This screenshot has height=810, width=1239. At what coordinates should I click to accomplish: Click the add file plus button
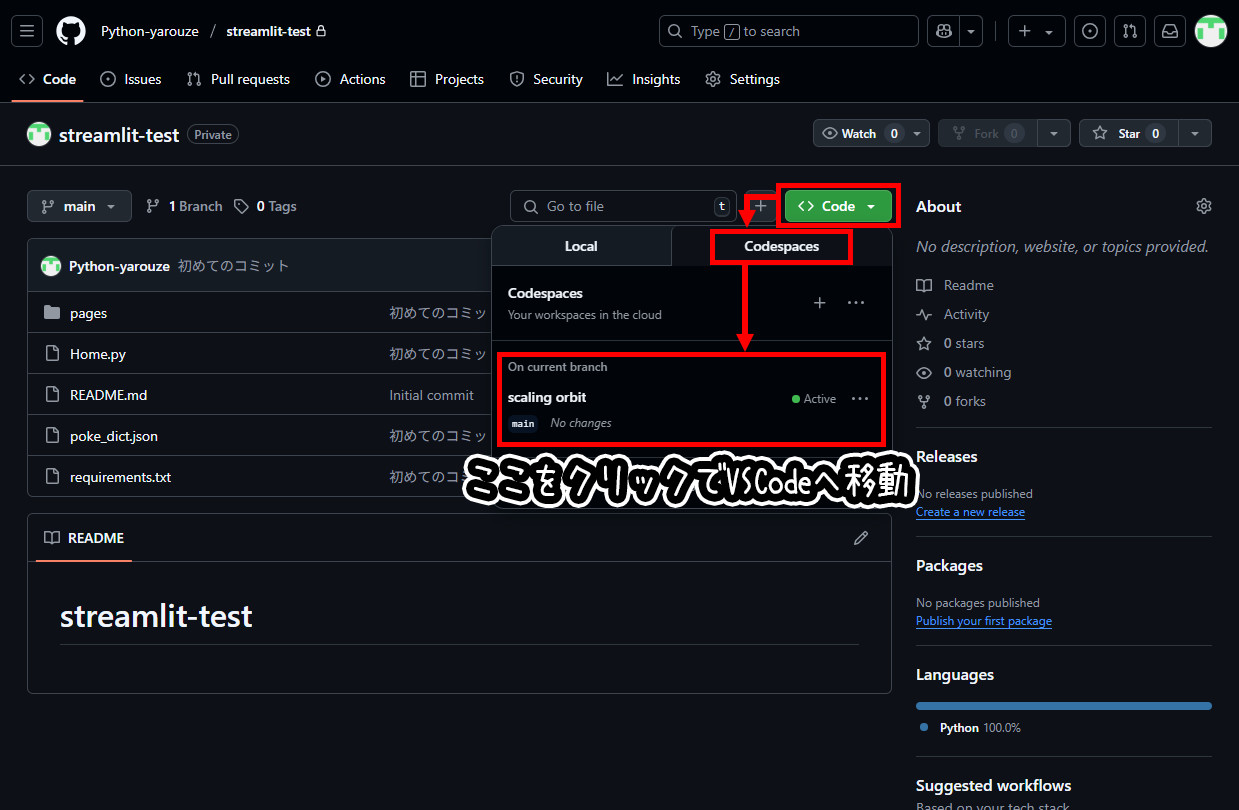tap(761, 206)
